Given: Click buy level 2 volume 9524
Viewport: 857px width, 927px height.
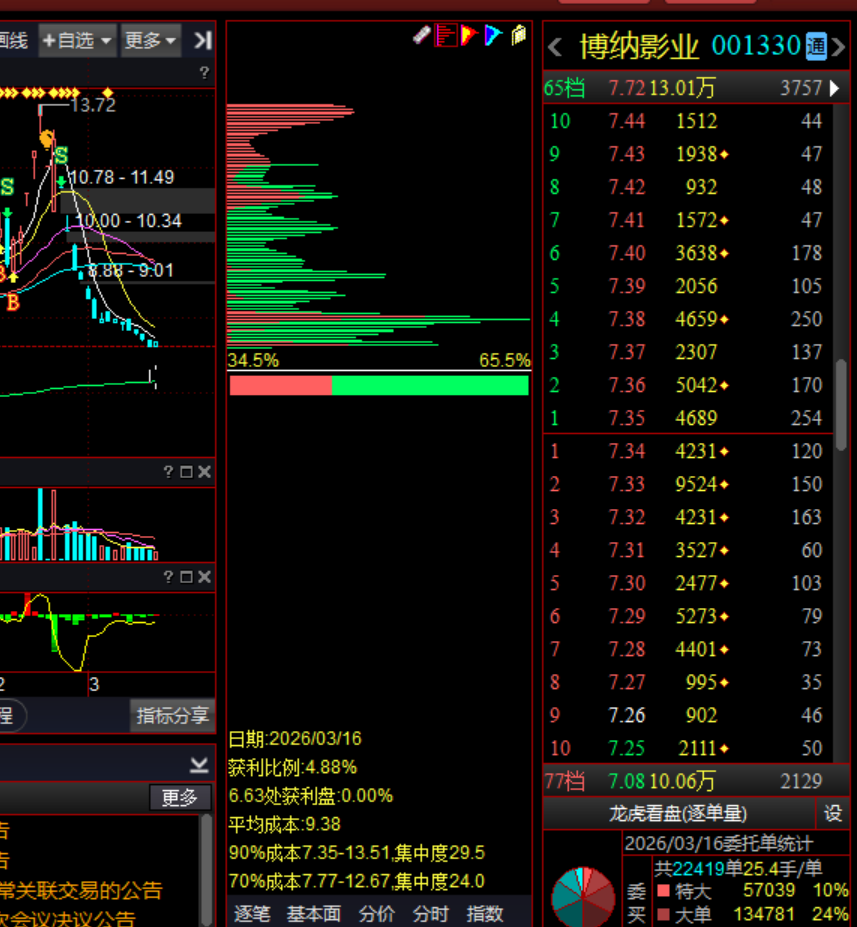Looking at the screenshot, I should point(696,484).
